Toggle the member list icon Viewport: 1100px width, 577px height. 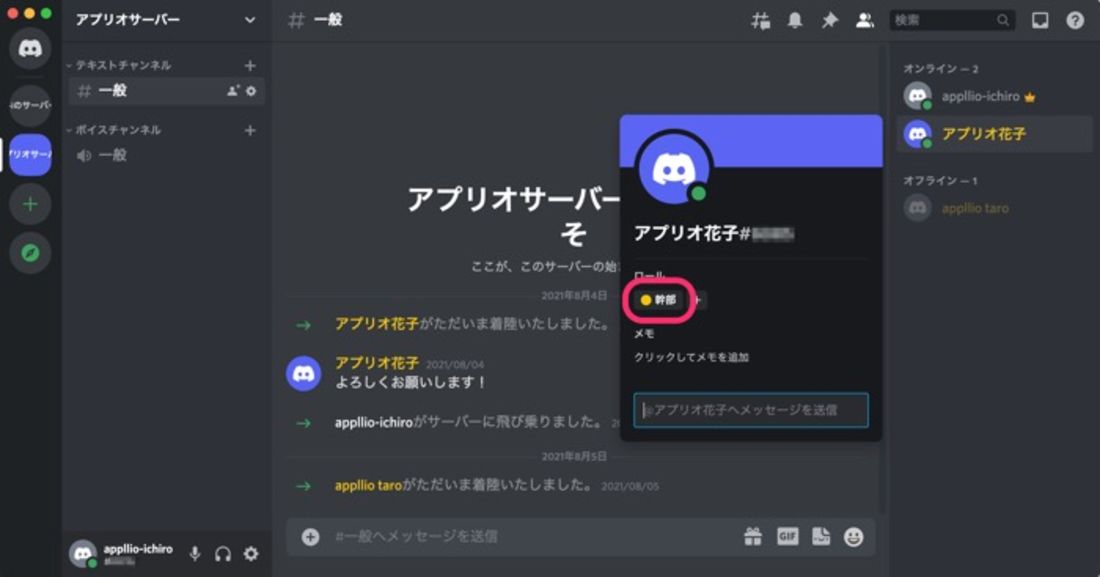[865, 20]
